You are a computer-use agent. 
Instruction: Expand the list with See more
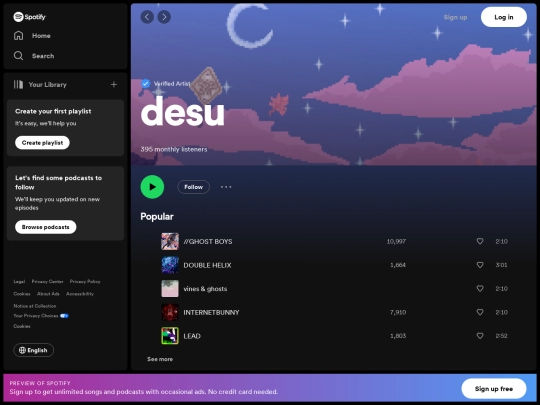pyautogui.click(x=160, y=359)
